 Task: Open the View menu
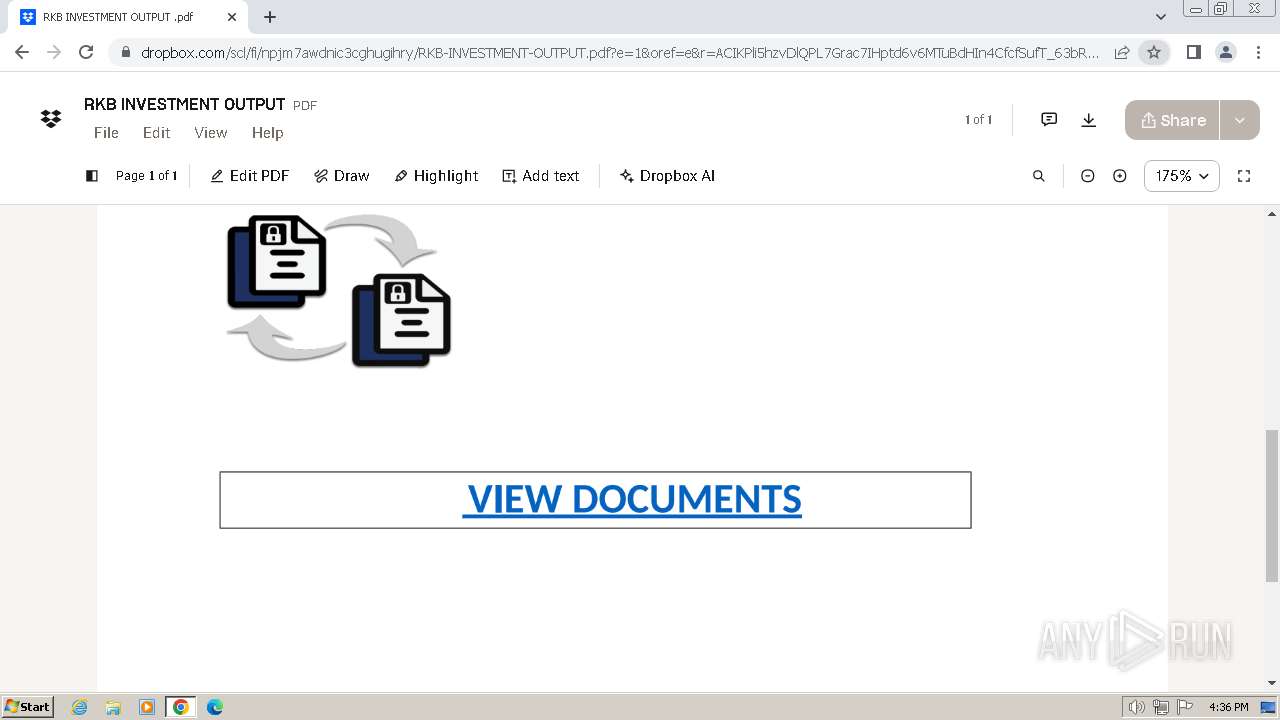(210, 132)
